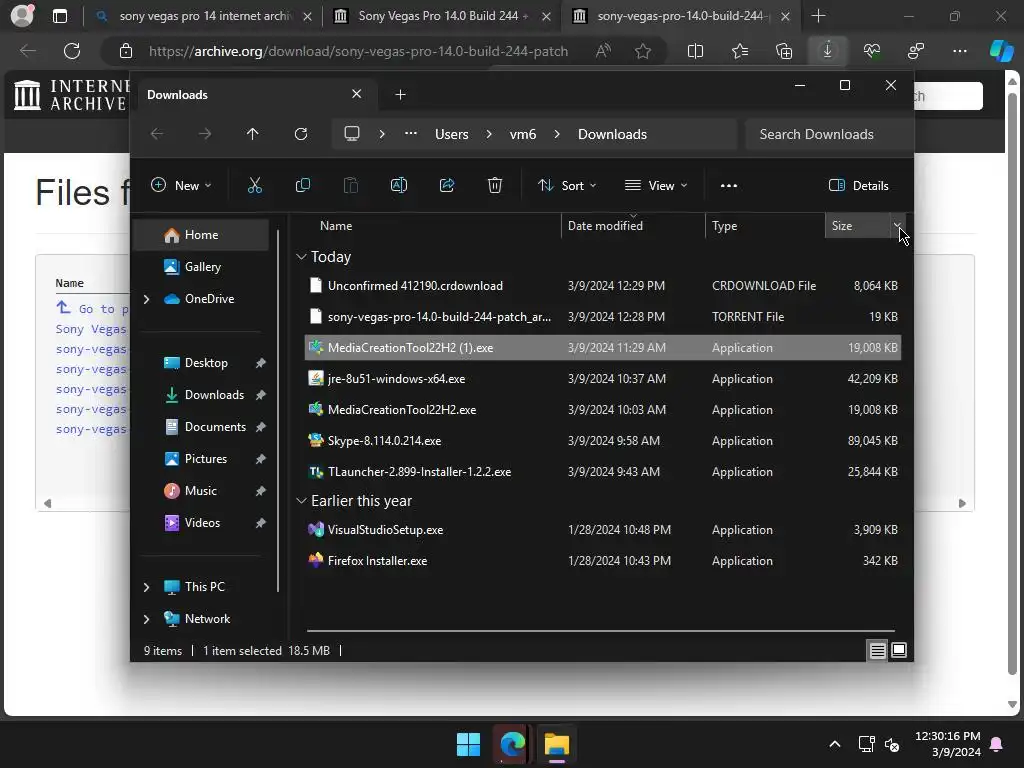The height and width of the screenshot is (768, 1024).
Task: Select Skype-8.114.0.214.exe file
Action: (603, 441)
